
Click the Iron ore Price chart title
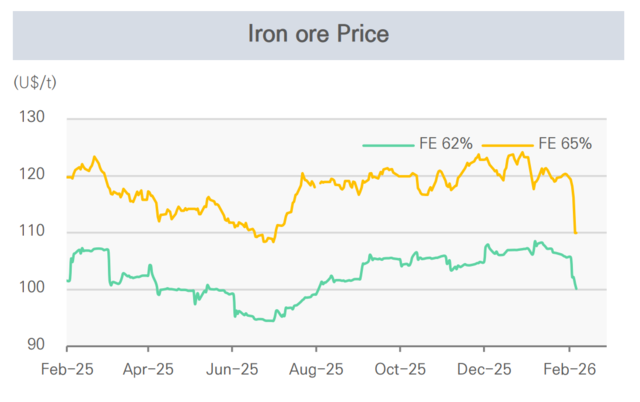(x=319, y=34)
